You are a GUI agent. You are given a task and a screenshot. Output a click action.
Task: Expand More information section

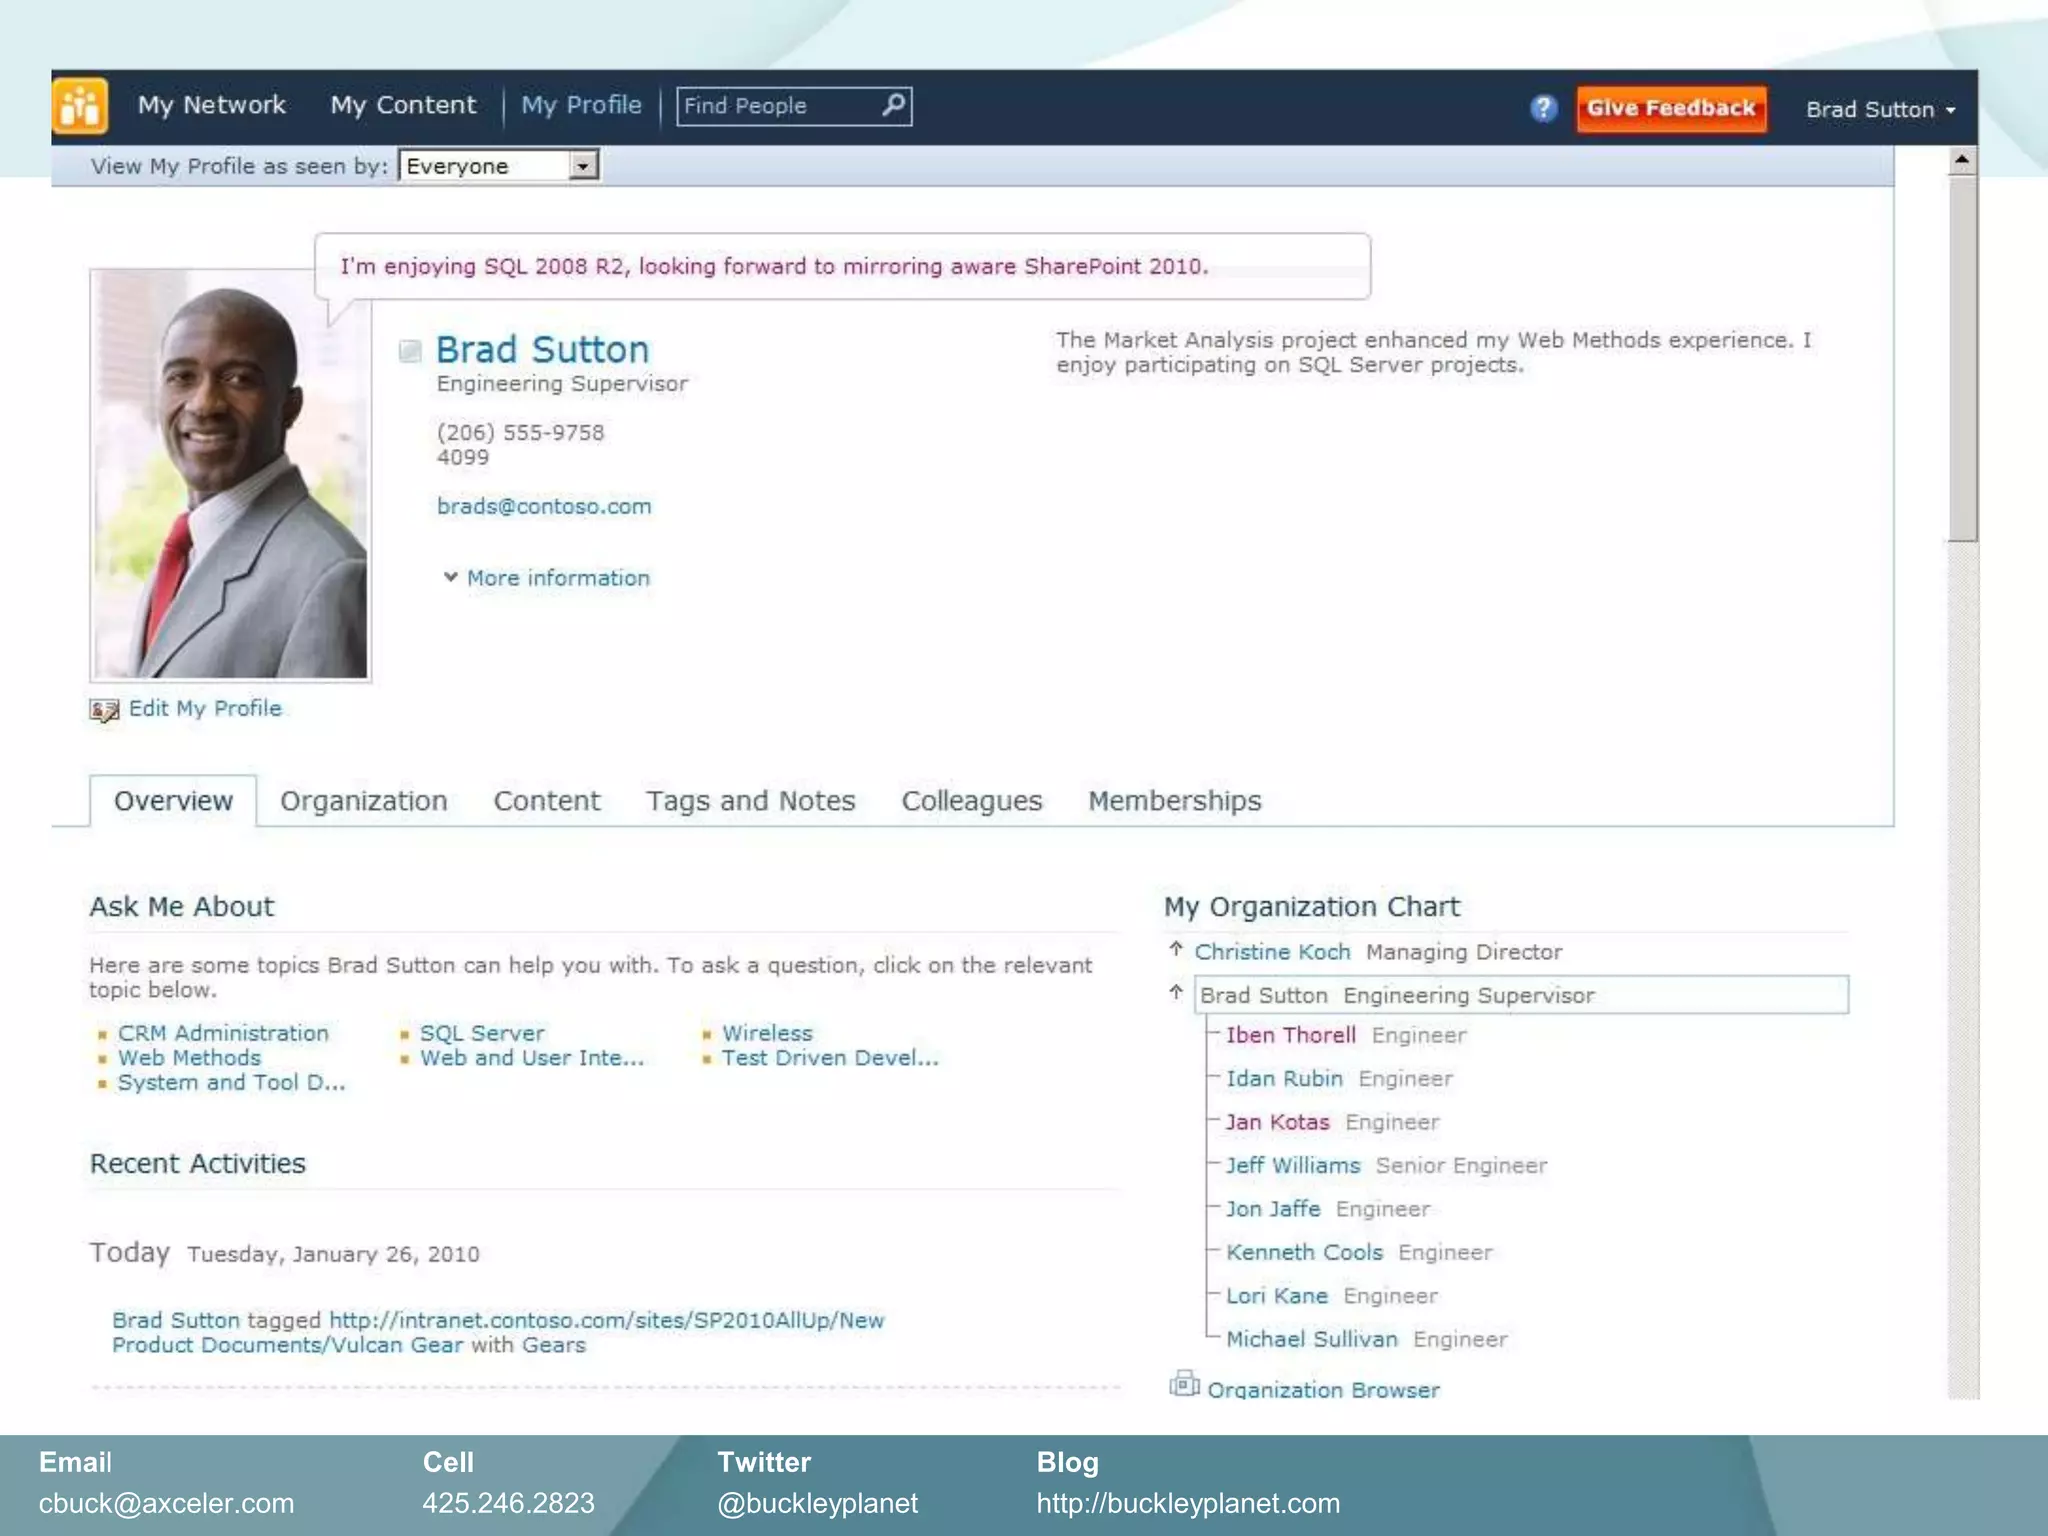(x=547, y=578)
